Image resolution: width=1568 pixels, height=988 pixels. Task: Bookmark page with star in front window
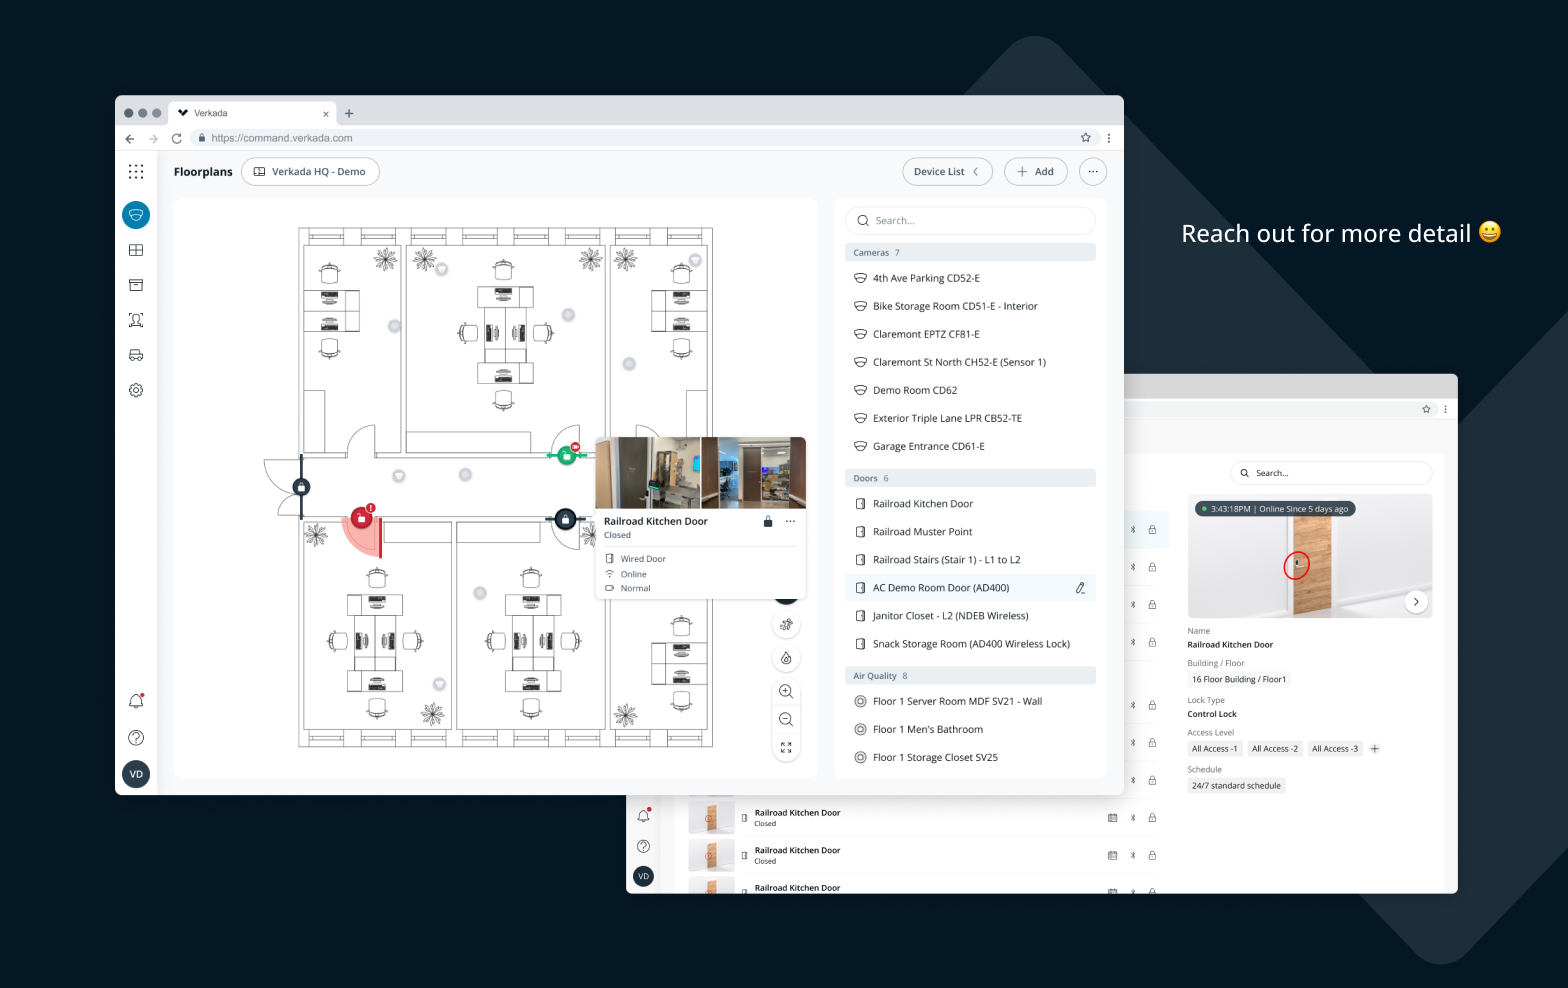(x=1086, y=138)
